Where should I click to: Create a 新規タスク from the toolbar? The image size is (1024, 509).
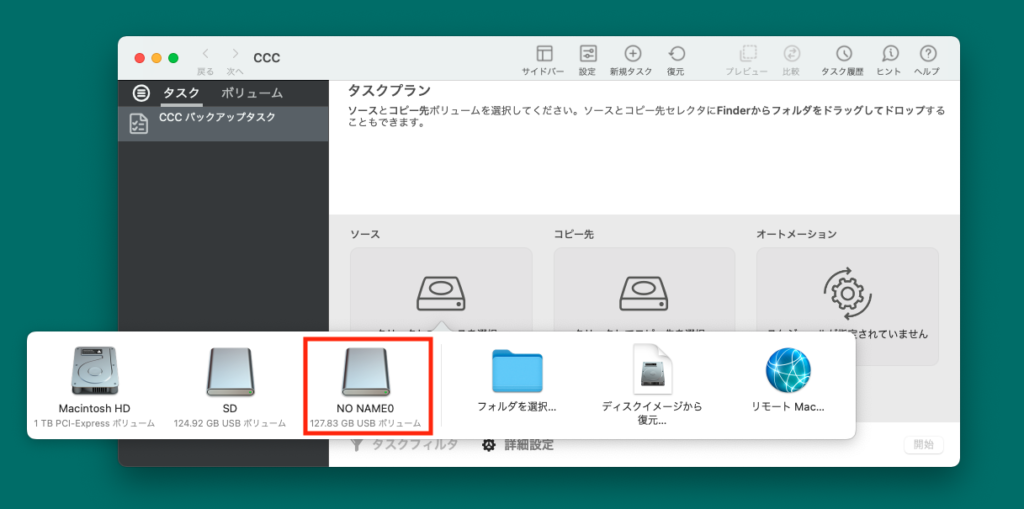[x=632, y=54]
